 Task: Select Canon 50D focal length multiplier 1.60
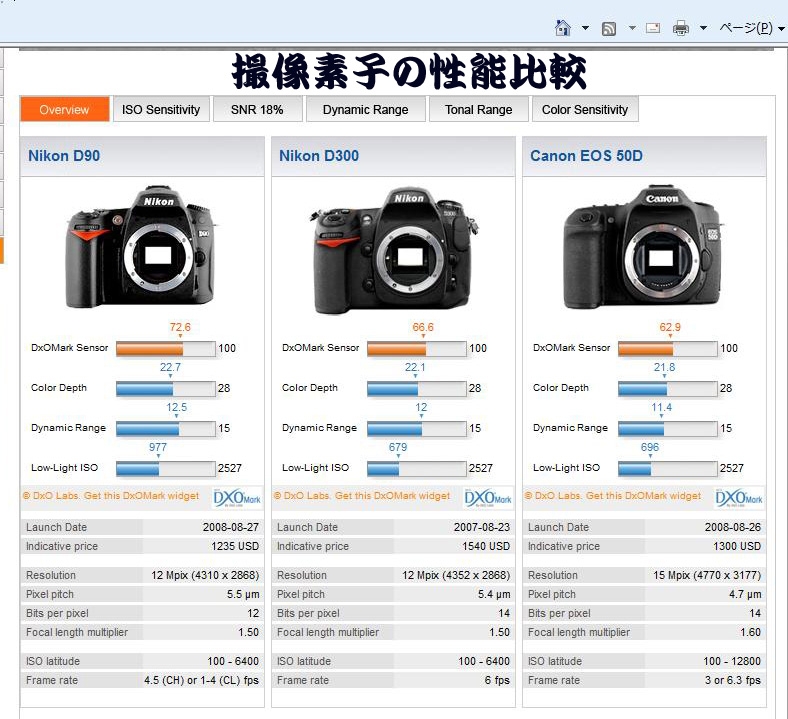pos(750,632)
